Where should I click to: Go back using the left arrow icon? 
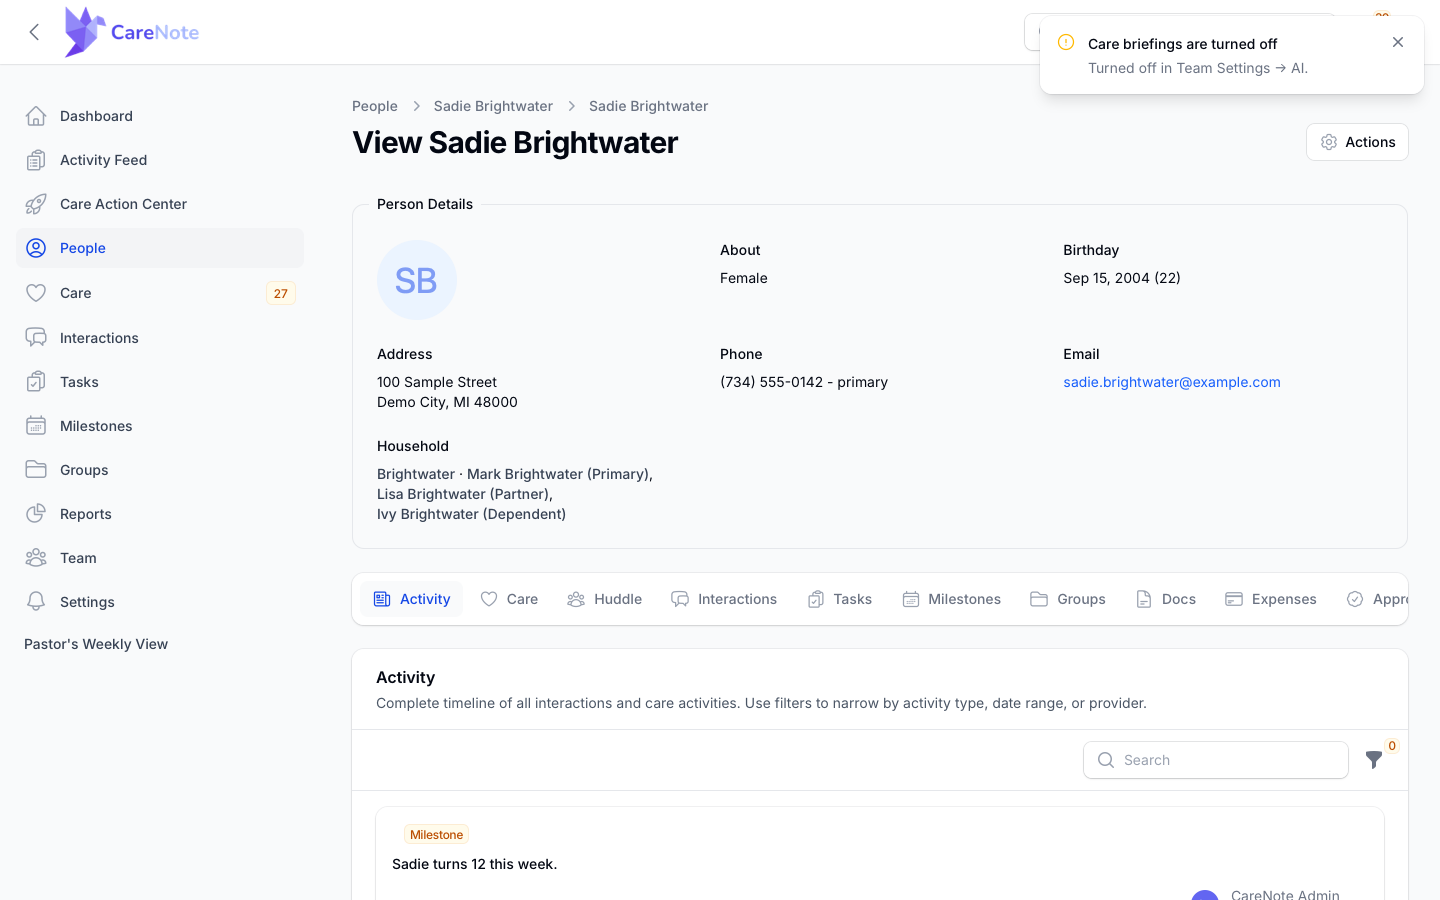pyautogui.click(x=34, y=32)
